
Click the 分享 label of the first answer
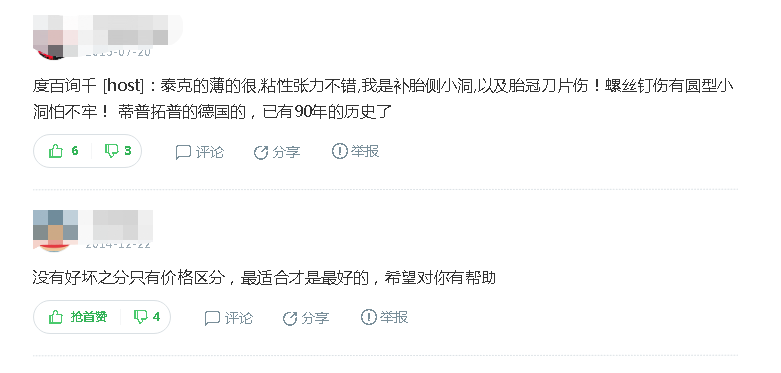pyautogui.click(x=286, y=152)
